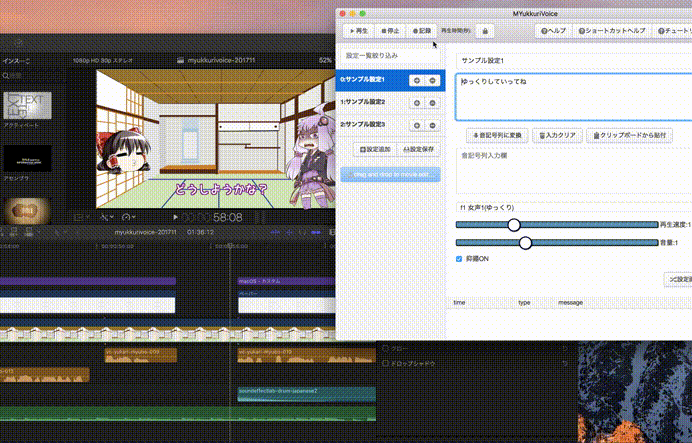Image resolution: width=692 pixels, height=443 pixels.
Task: Focus the サンプル設定1 name field
Action: (x=574, y=60)
